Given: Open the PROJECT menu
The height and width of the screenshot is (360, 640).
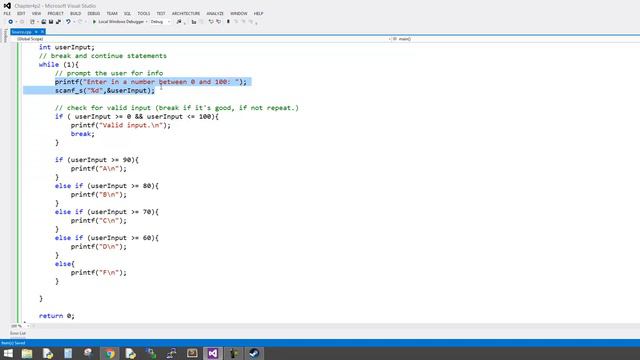Looking at the screenshot, I should [56, 13].
